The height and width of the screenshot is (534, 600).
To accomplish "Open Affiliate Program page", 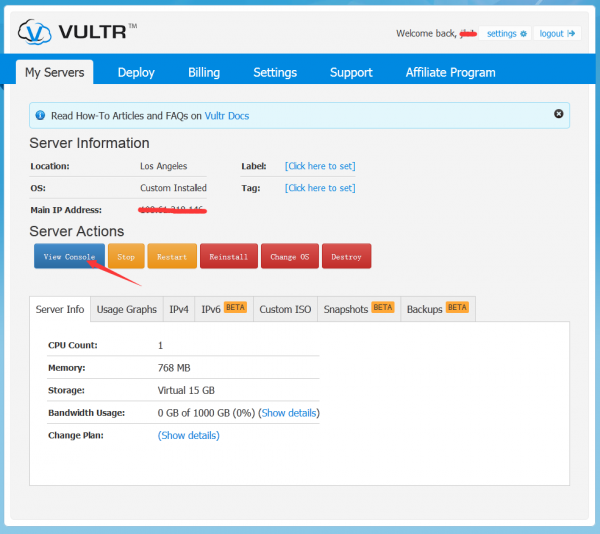I will (x=450, y=72).
